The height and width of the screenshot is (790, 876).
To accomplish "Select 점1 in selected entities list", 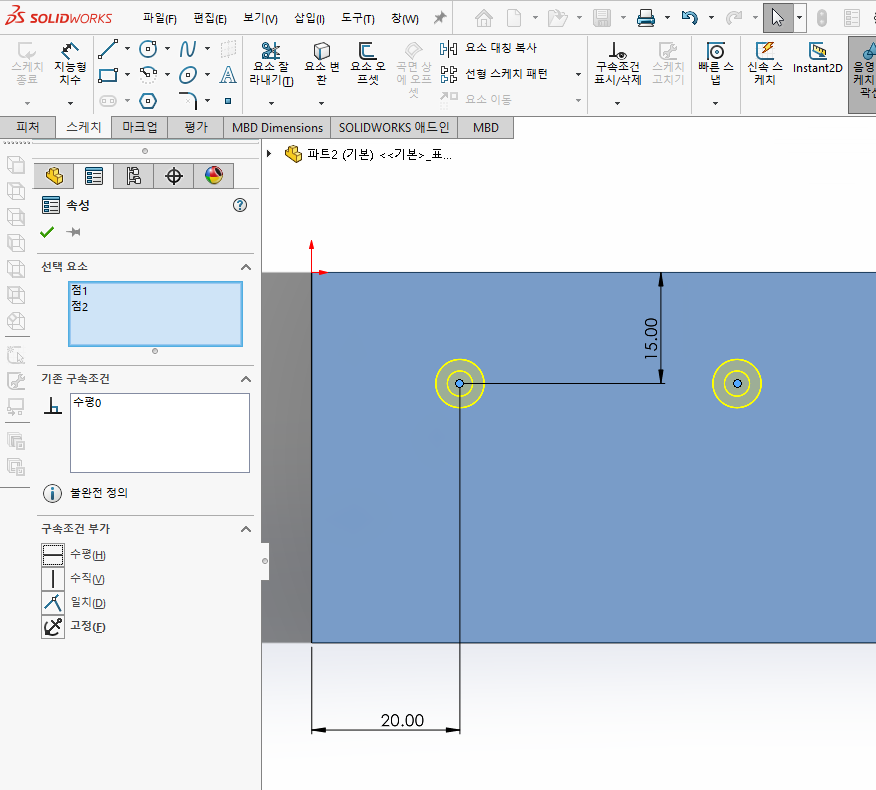I will pos(79,291).
